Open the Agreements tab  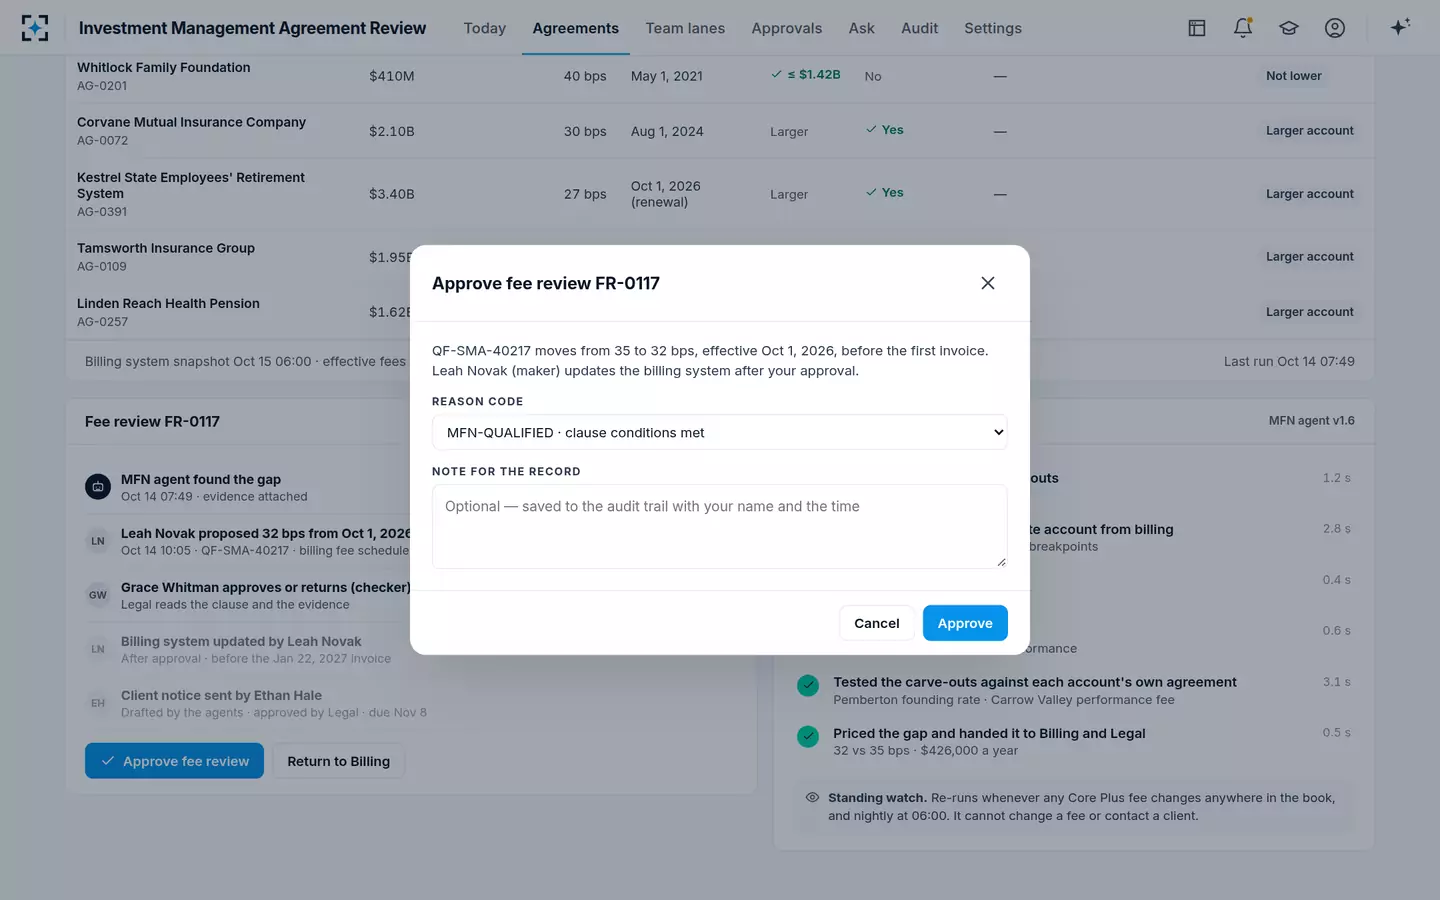click(x=576, y=28)
